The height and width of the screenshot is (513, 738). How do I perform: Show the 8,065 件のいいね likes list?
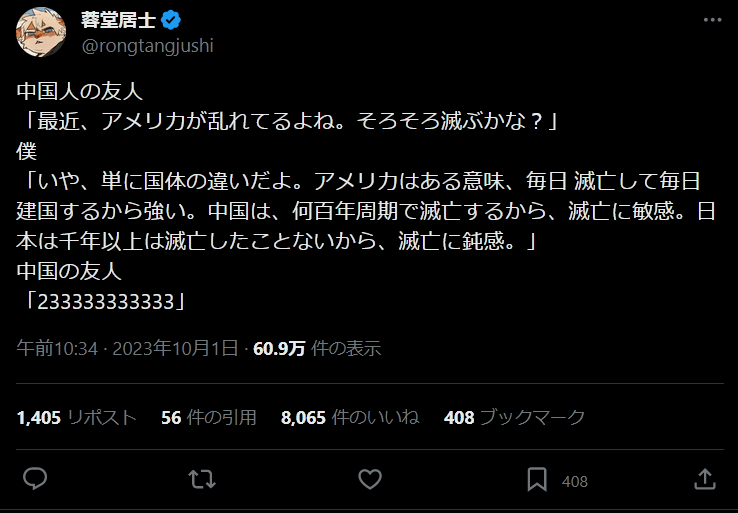coord(350,418)
